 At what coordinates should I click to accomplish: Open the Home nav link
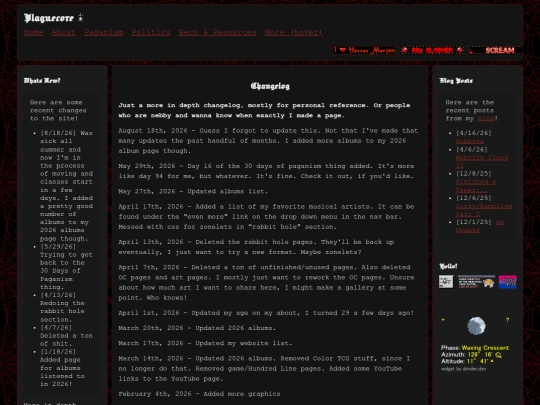click(33, 32)
